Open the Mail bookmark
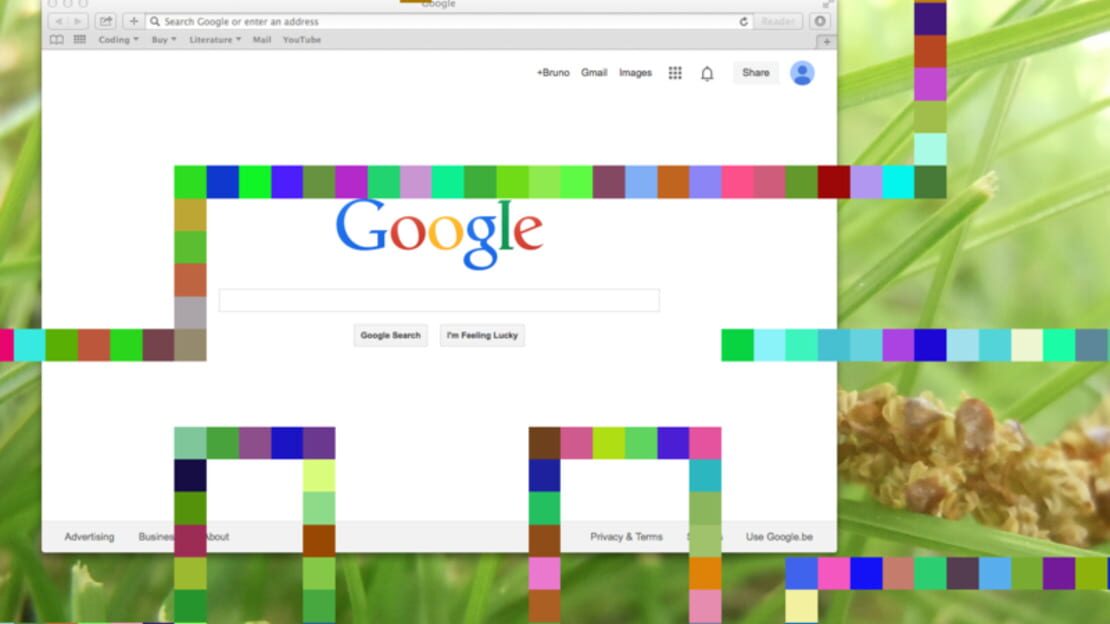Viewport: 1110px width, 624px height. point(262,40)
